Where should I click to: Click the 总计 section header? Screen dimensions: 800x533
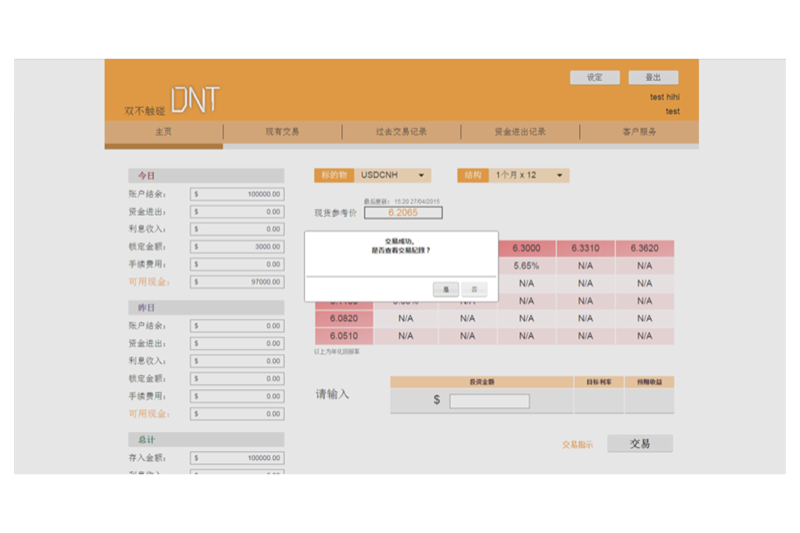[x=206, y=440]
